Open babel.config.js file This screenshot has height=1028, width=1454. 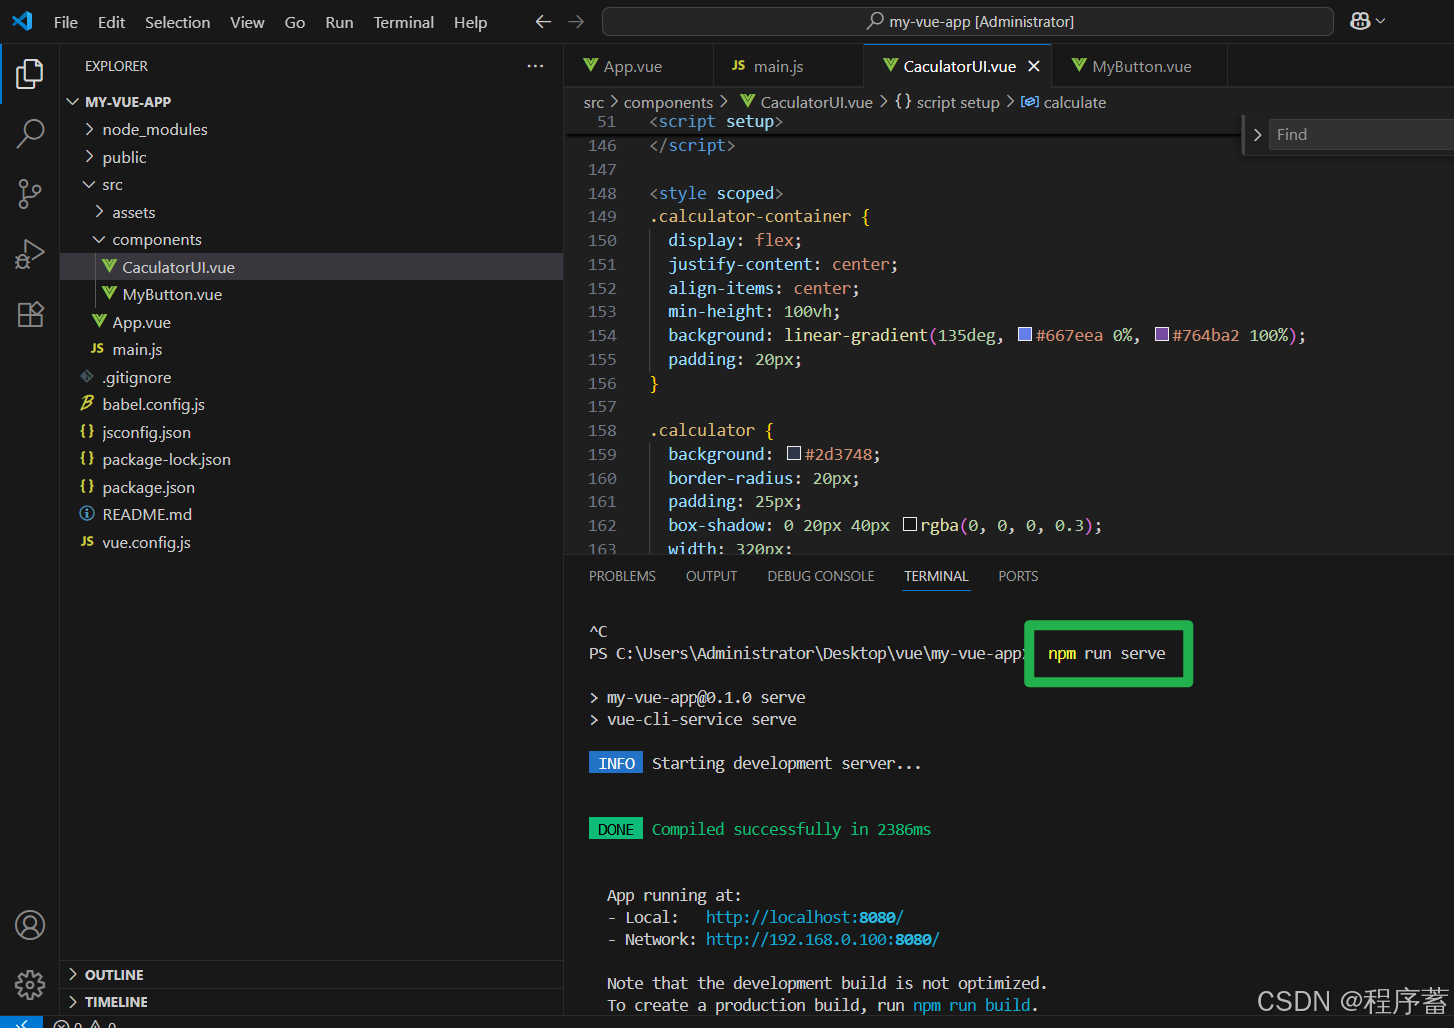[311, 404]
